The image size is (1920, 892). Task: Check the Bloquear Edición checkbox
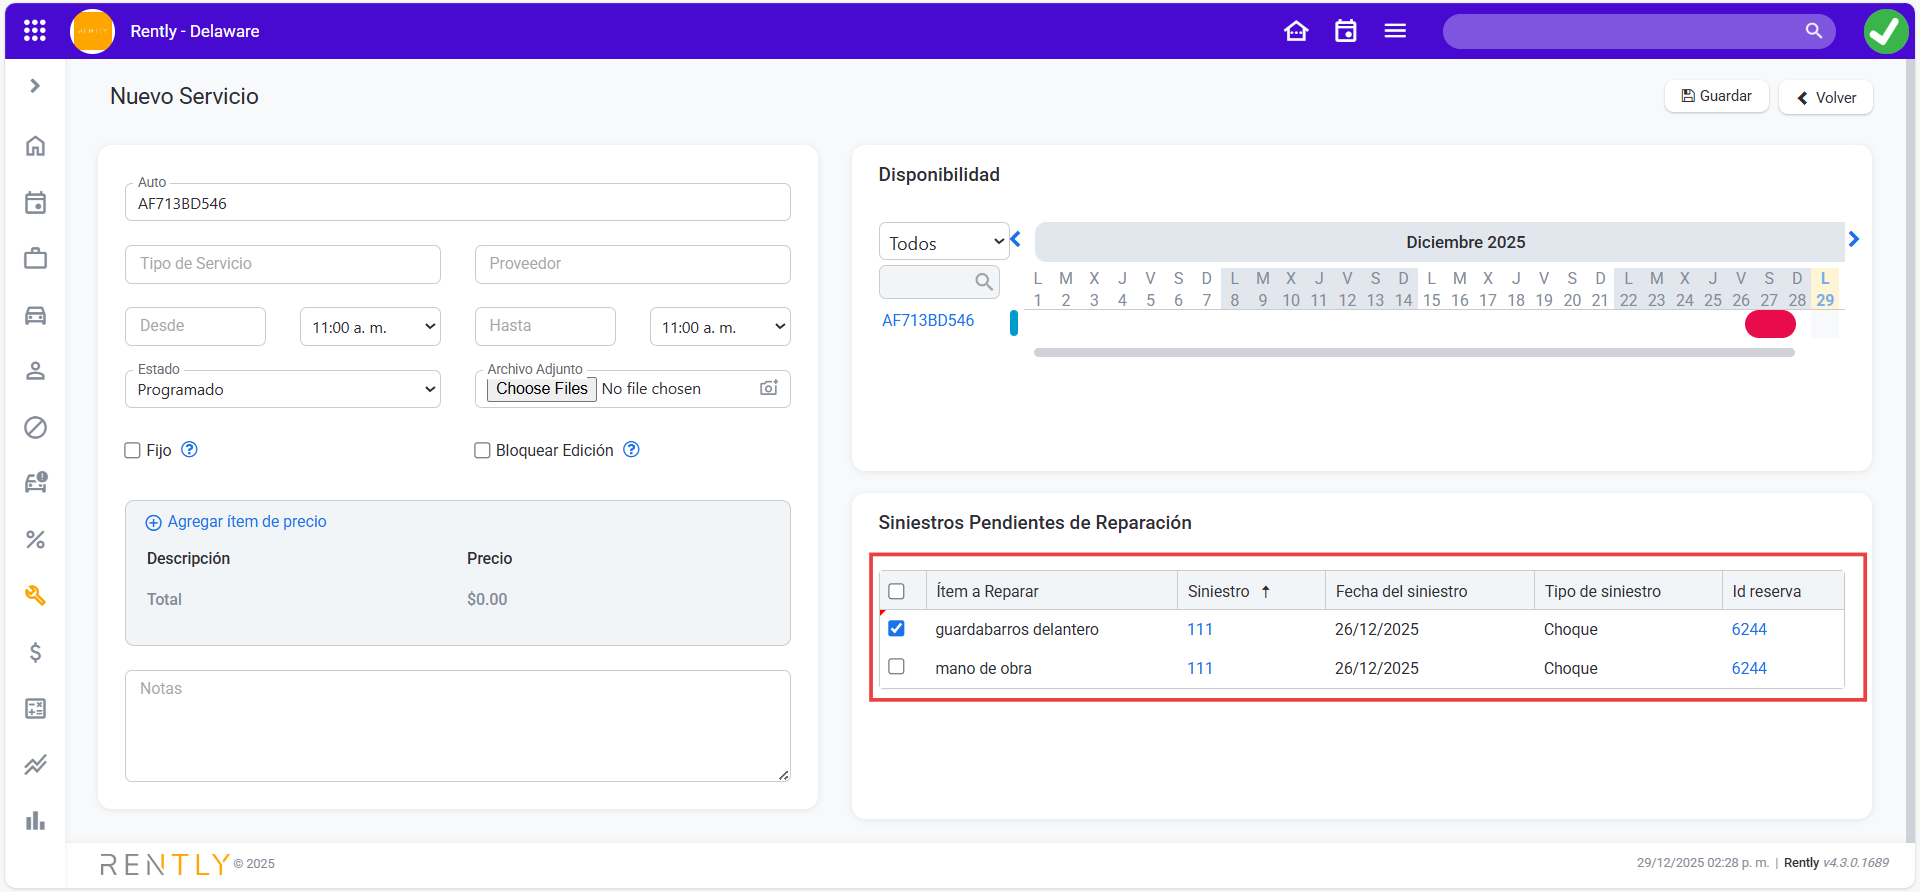coord(482,450)
